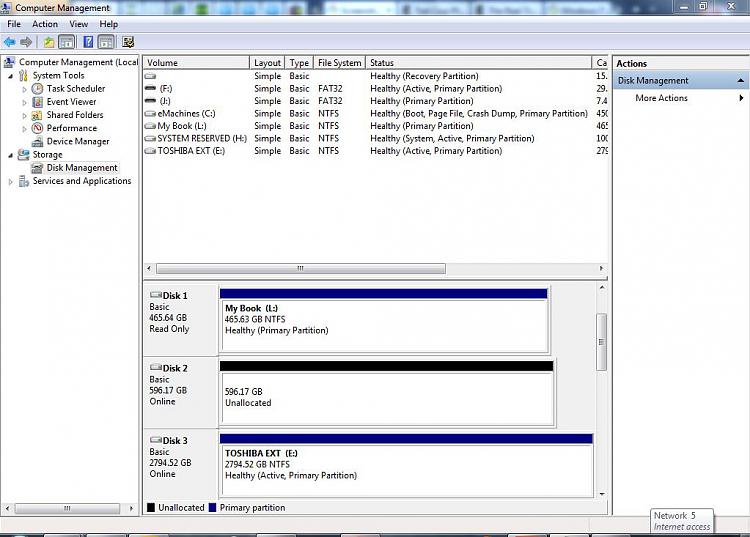Expand Services and Applications node
750x537 pixels.
click(11, 182)
